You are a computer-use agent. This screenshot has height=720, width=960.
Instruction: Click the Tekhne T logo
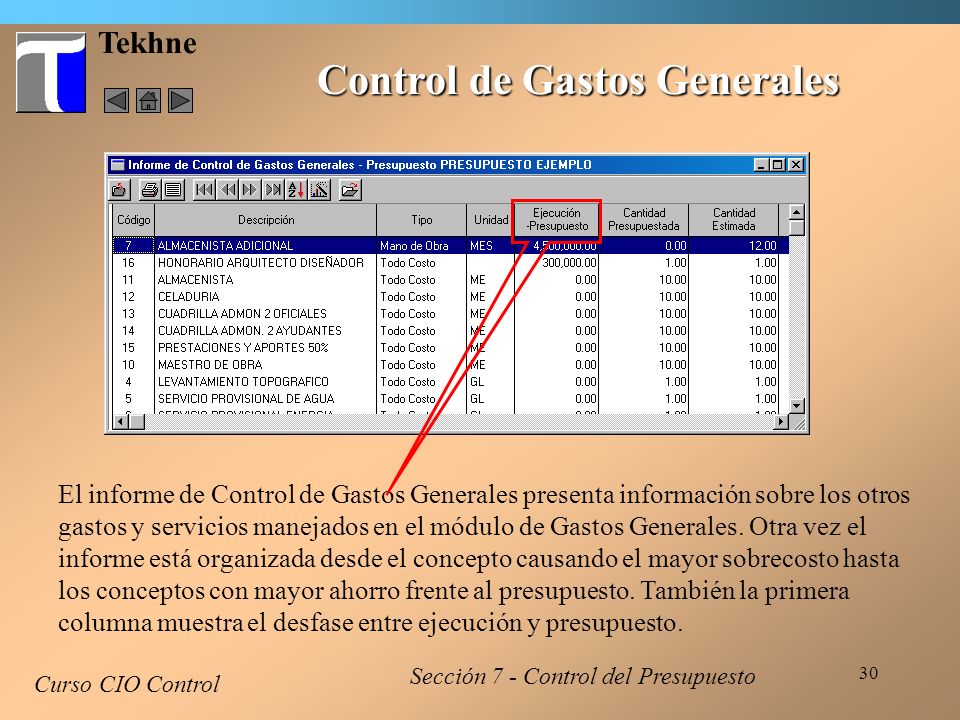click(x=51, y=72)
